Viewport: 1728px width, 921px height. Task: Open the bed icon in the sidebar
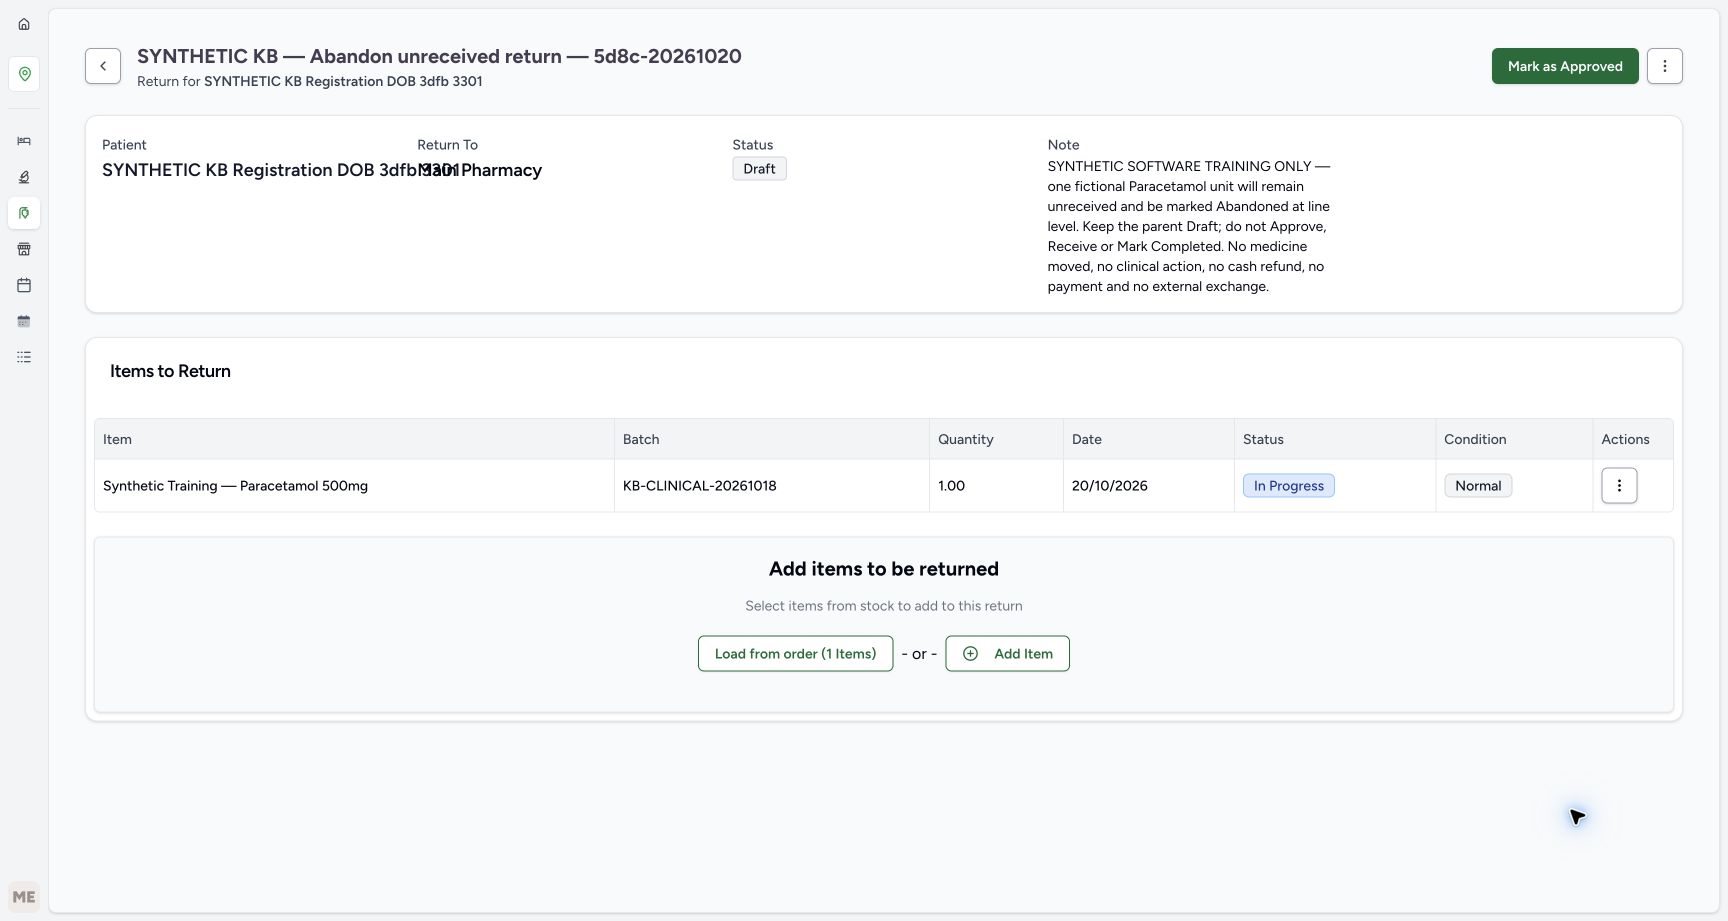pos(24,141)
